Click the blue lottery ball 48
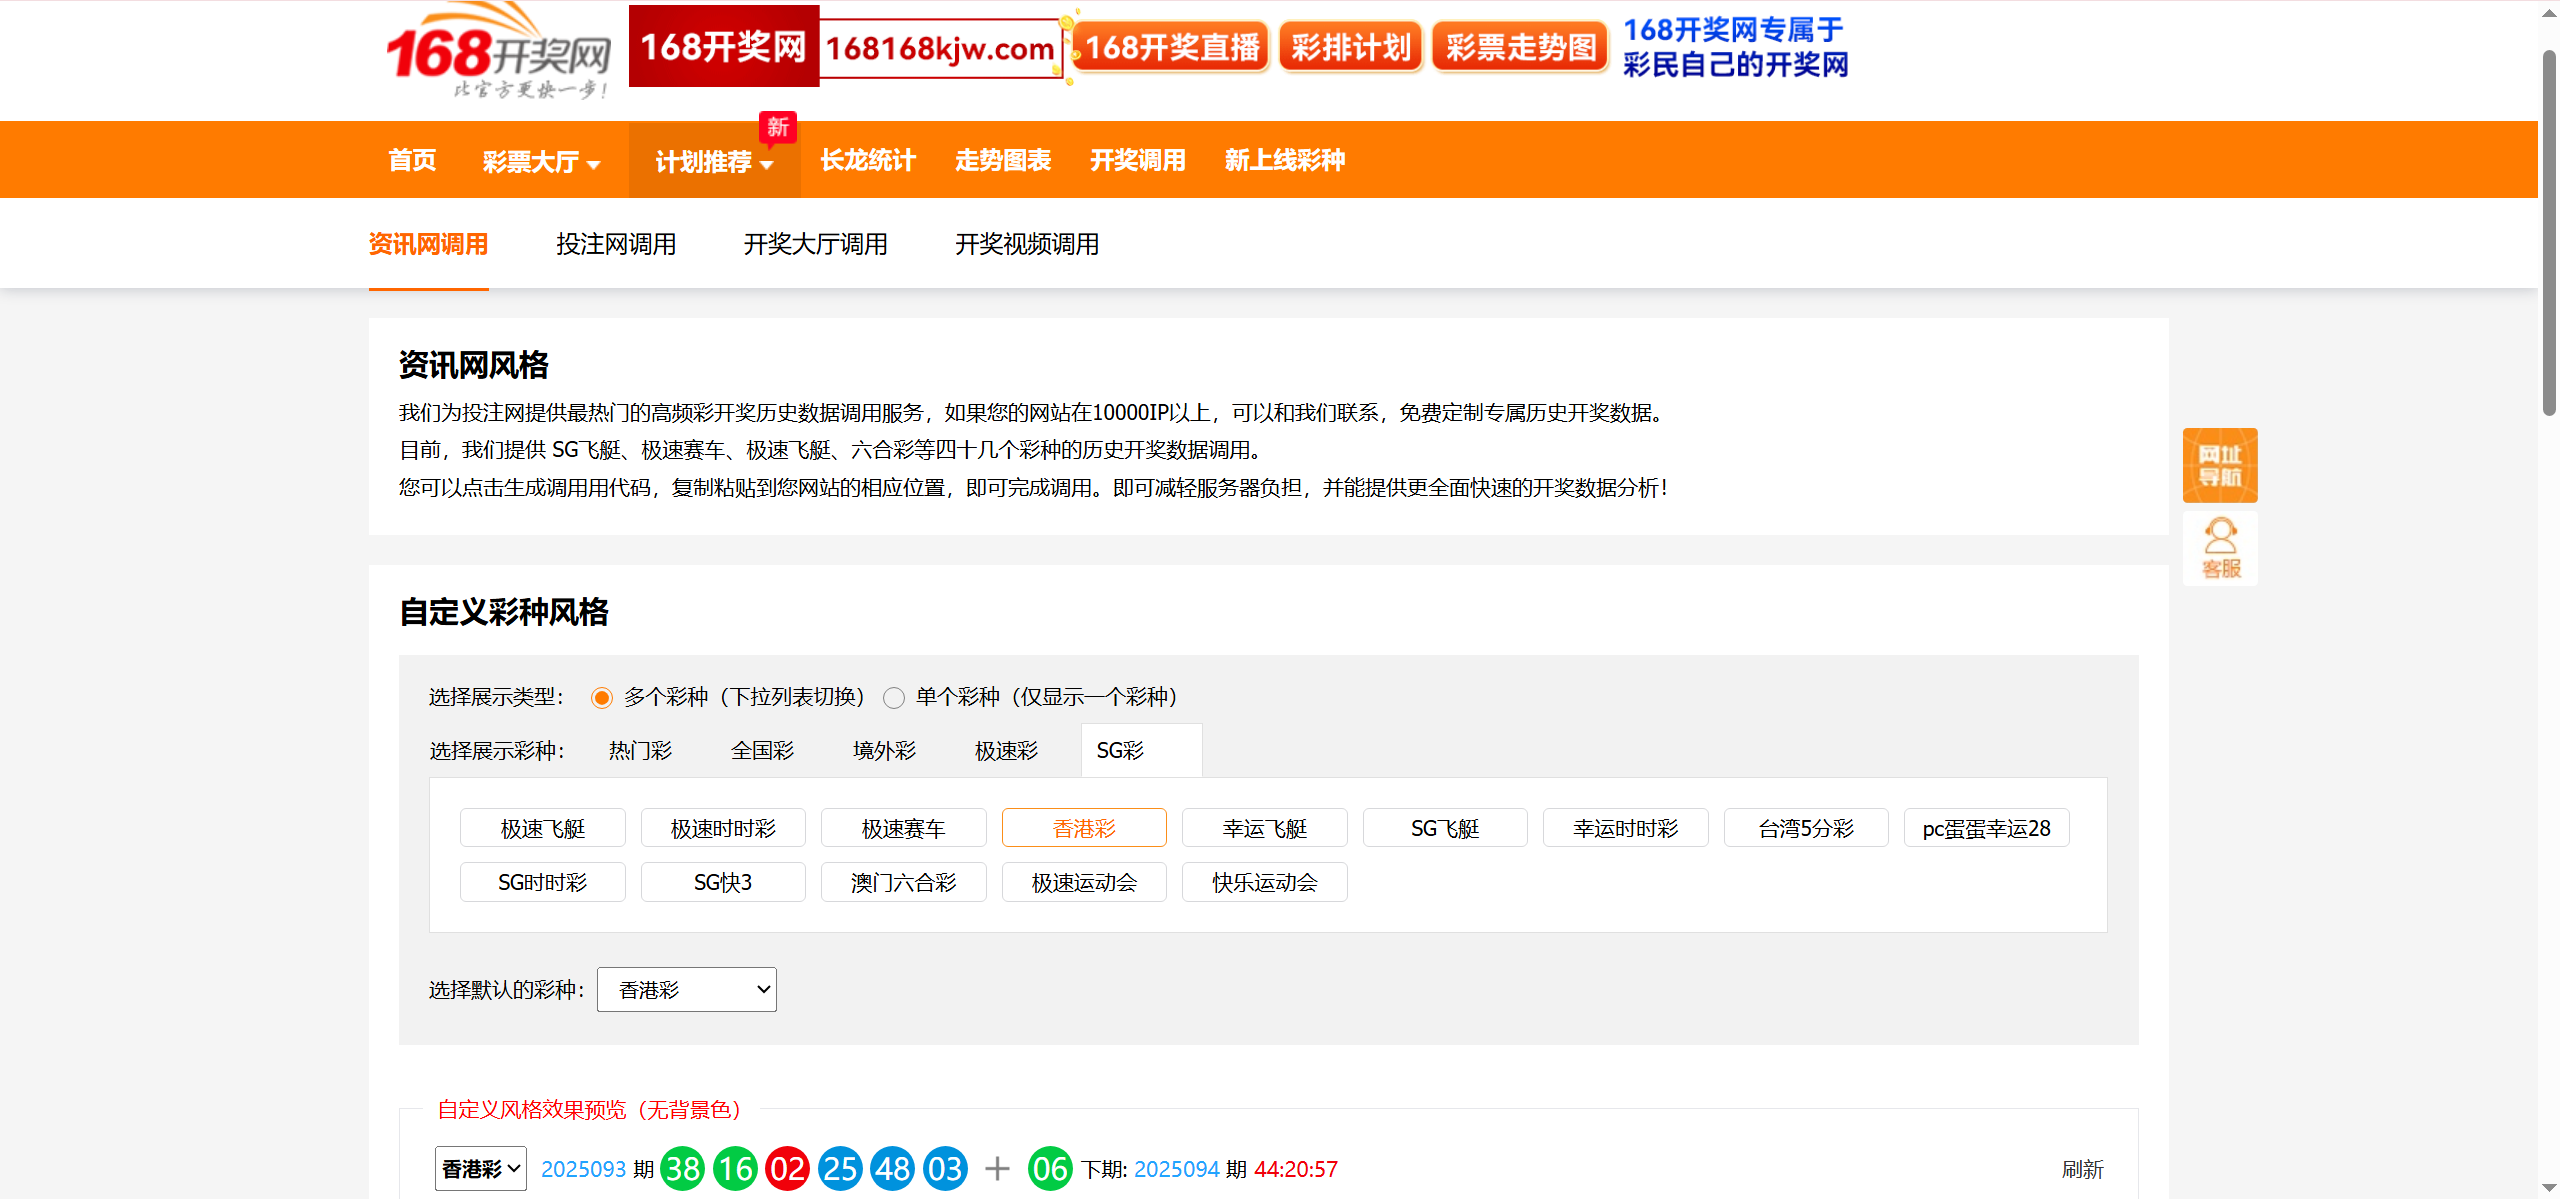Image resolution: width=2560 pixels, height=1199 pixels. point(892,1168)
